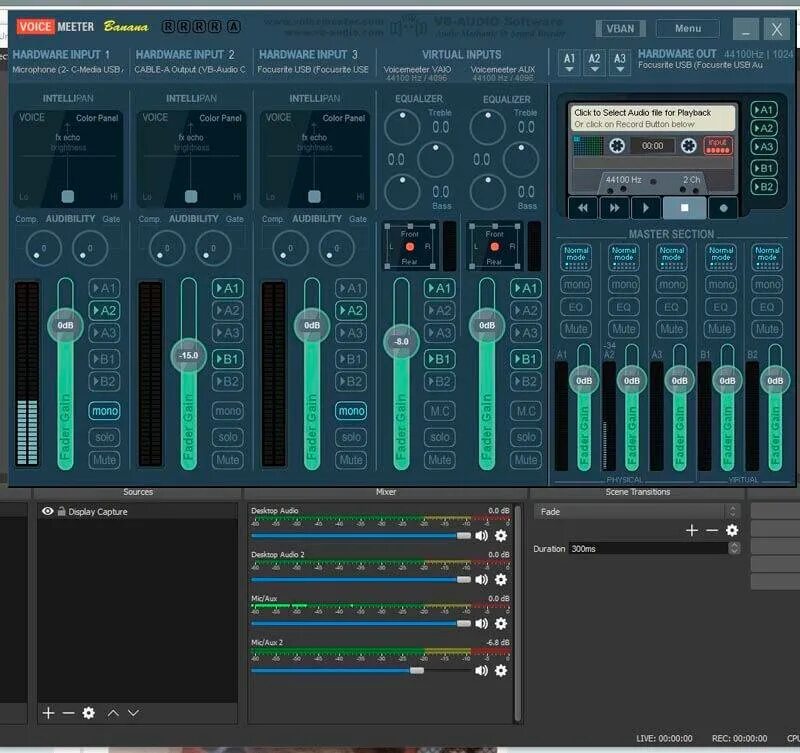Click the Sources panel header in OBS

click(x=138, y=492)
